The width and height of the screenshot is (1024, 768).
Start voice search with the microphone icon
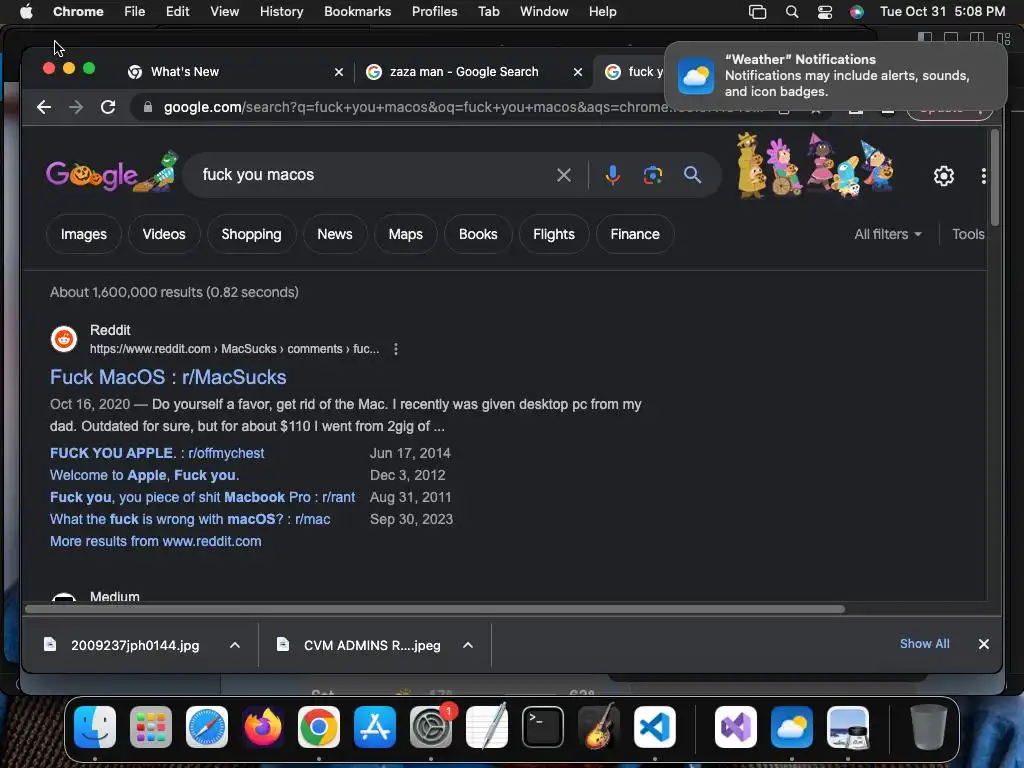click(612, 175)
